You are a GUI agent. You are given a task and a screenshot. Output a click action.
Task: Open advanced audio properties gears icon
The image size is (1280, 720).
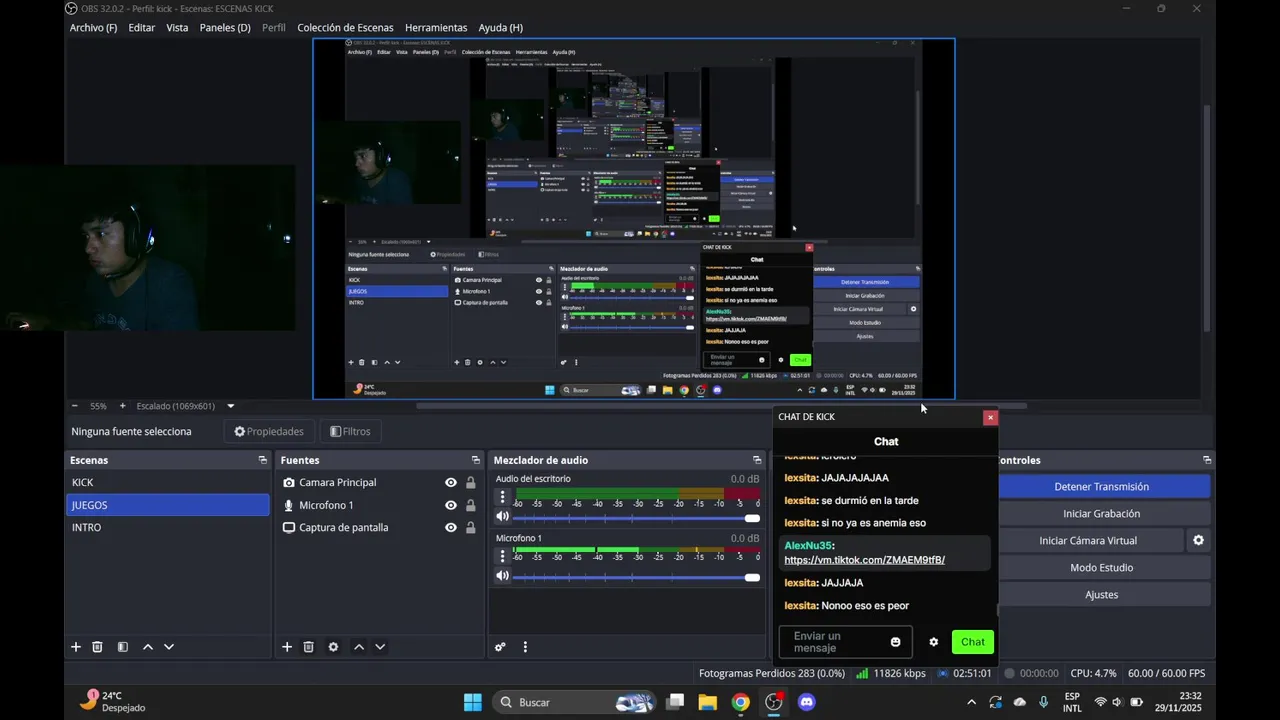[500, 647]
